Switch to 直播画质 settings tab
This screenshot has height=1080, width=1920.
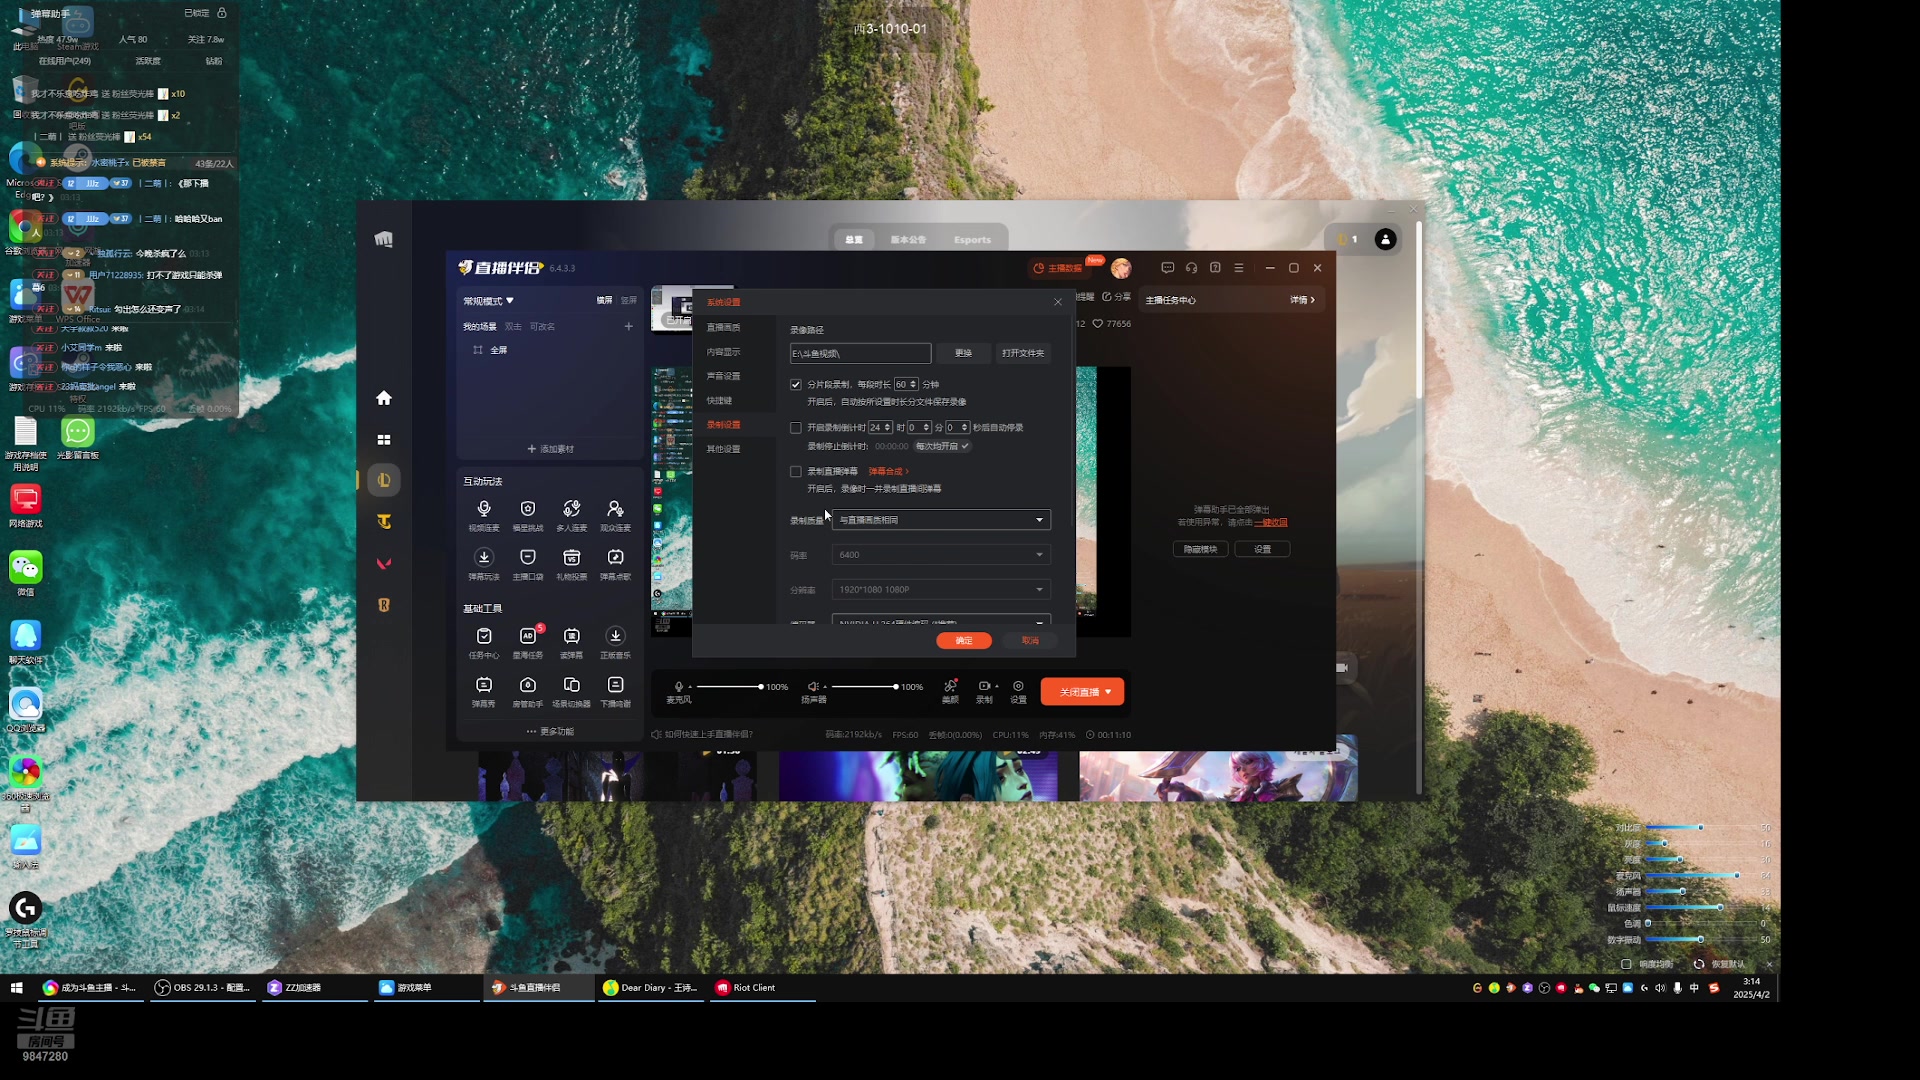(724, 328)
